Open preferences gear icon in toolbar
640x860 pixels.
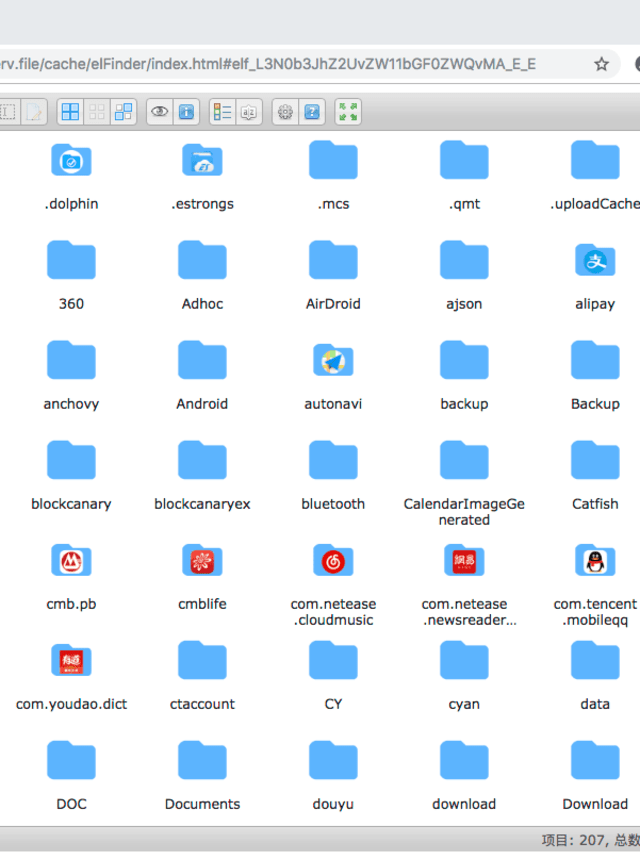(x=285, y=112)
